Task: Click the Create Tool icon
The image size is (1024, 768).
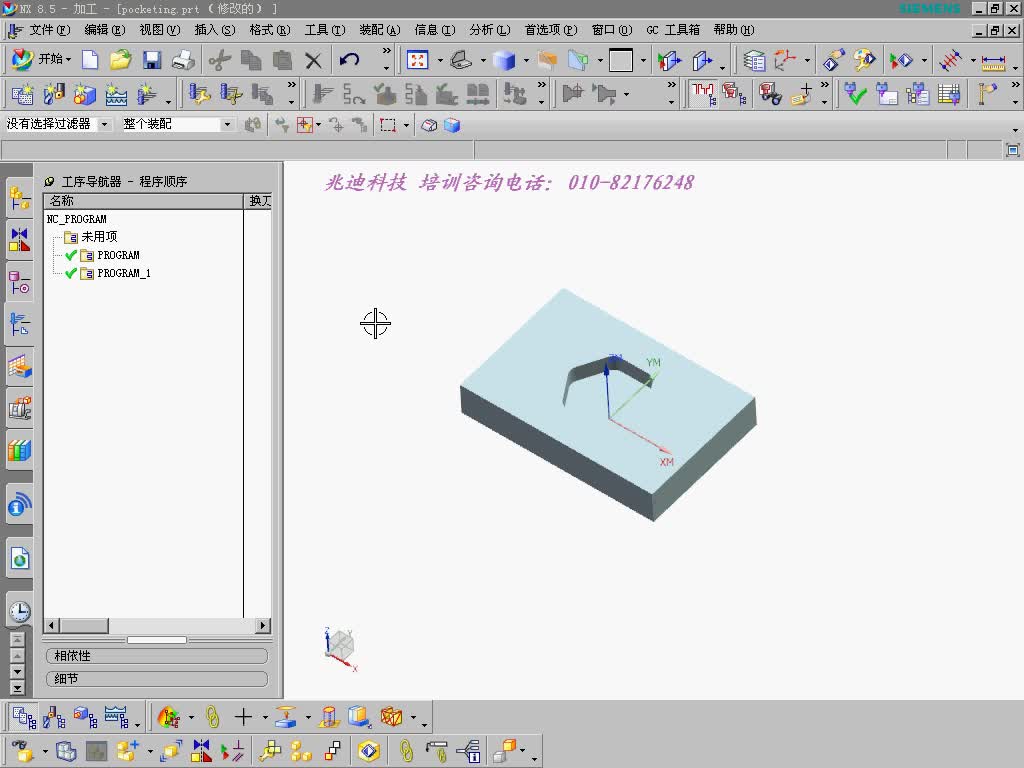Action: 54,94
